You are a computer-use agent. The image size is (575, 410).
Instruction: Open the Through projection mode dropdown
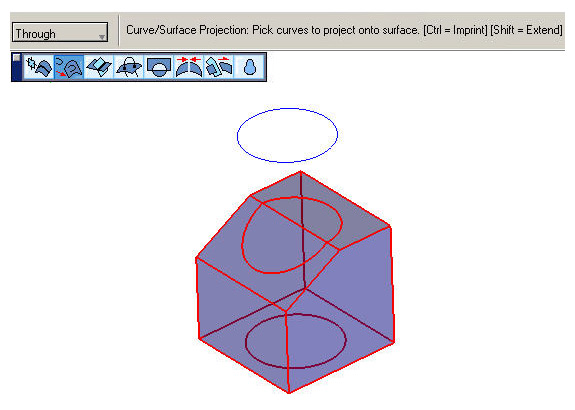tap(60, 33)
